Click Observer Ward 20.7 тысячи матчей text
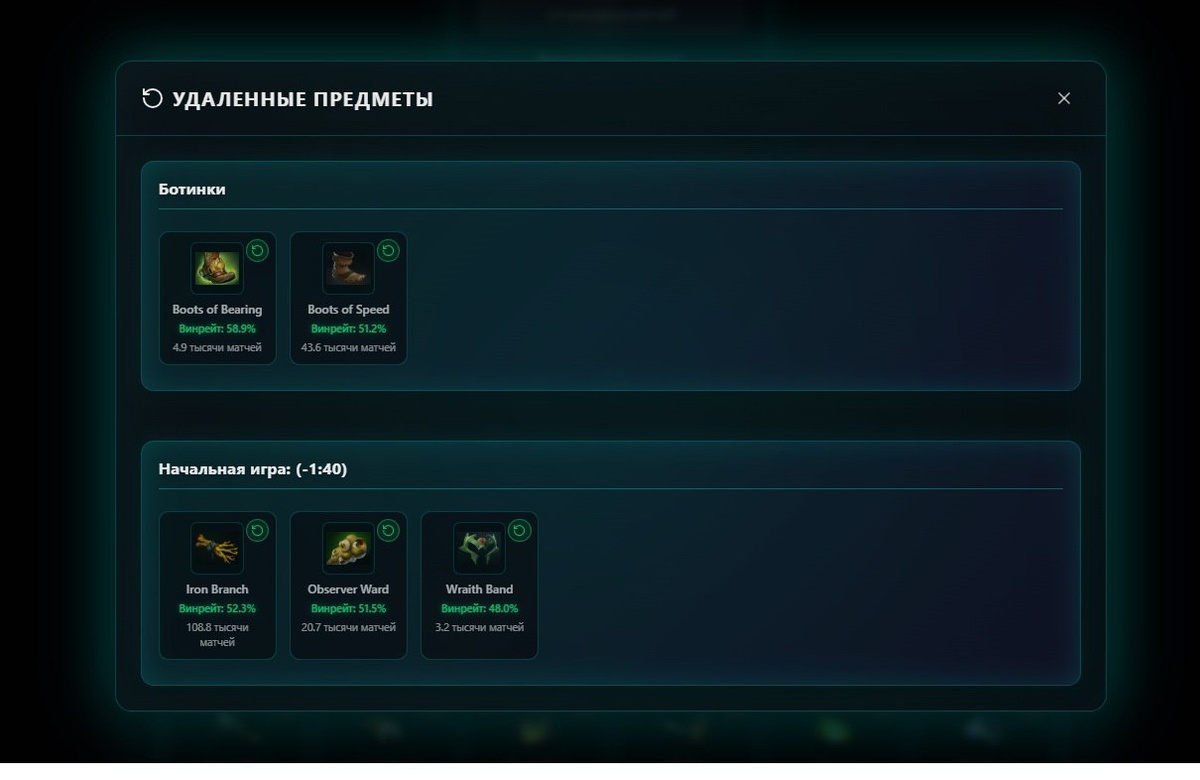The image size is (1200, 780). coord(348,628)
